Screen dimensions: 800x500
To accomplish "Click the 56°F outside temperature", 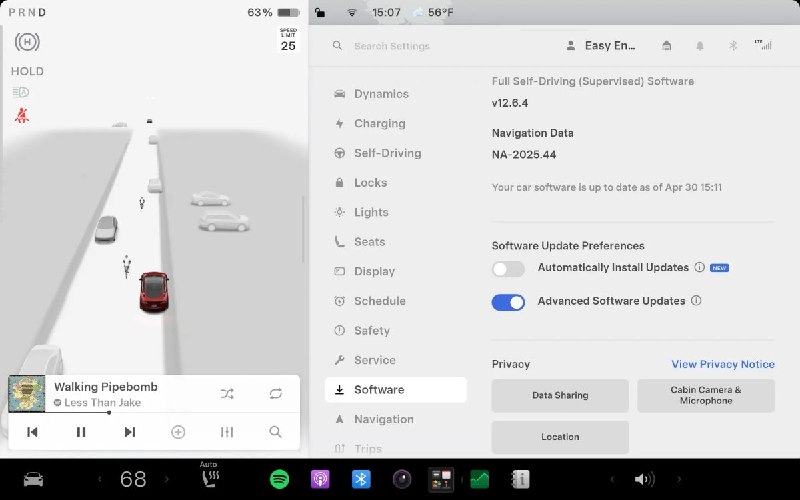I will (x=440, y=13).
